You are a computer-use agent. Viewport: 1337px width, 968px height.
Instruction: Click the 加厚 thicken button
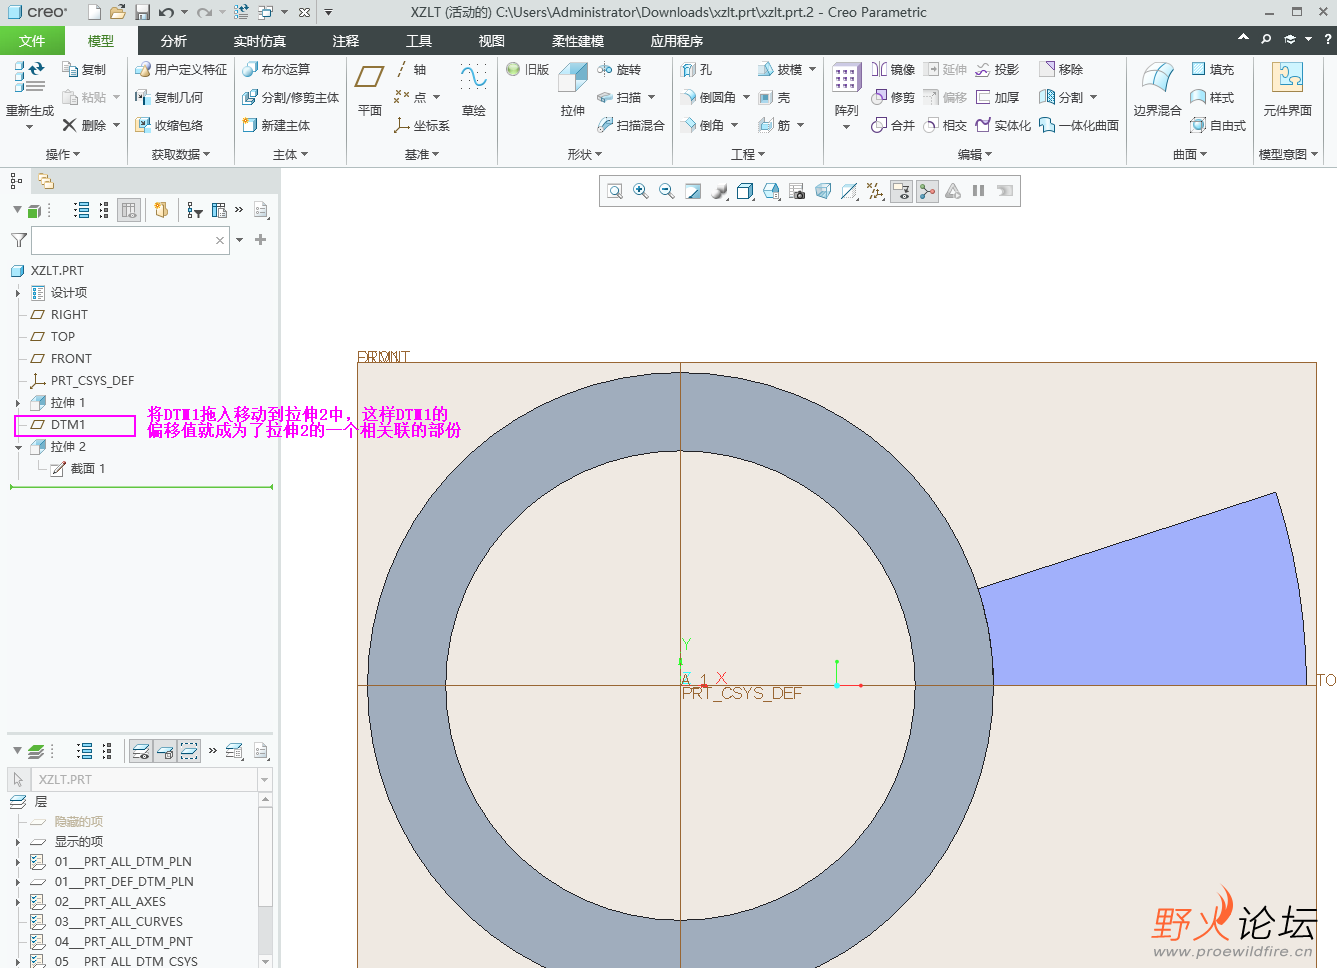tap(997, 97)
